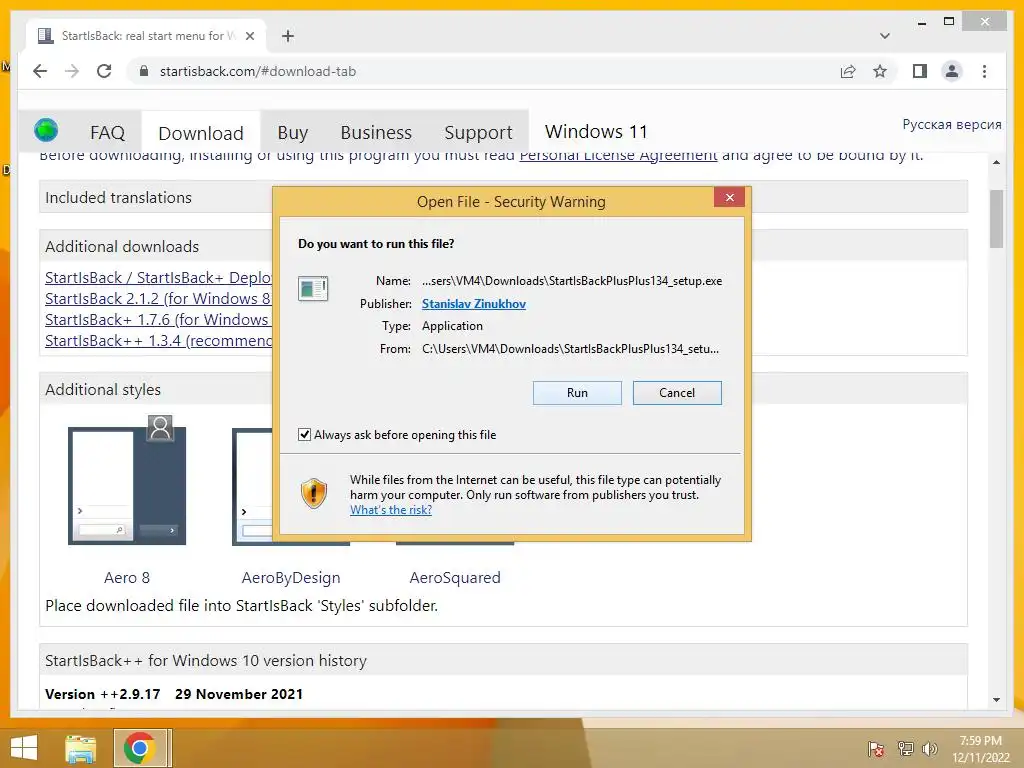Open the What's the risk? link
This screenshot has width=1024, height=768.
(x=391, y=509)
